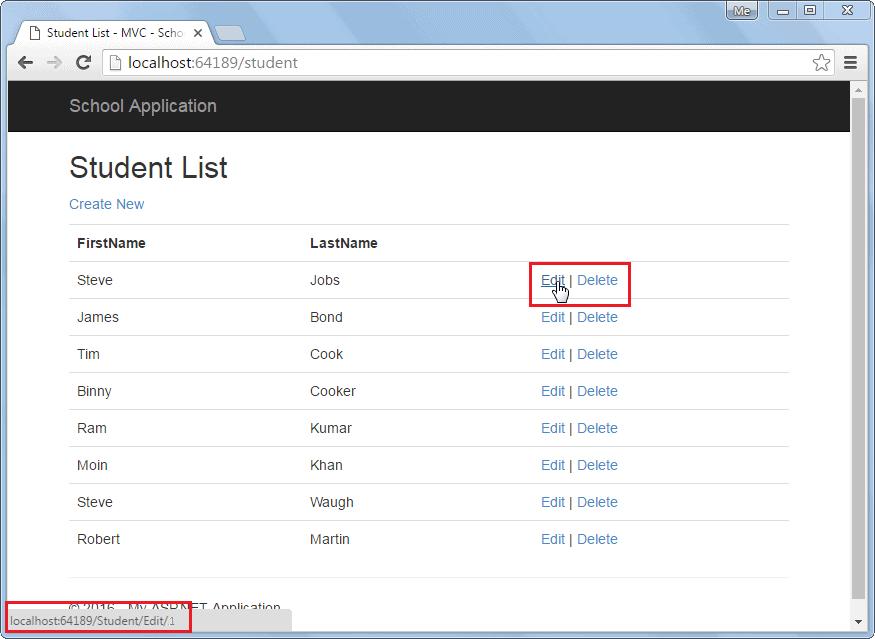Bookmark this page with the star icon
Viewport: 875px width, 639px height.
[821, 62]
